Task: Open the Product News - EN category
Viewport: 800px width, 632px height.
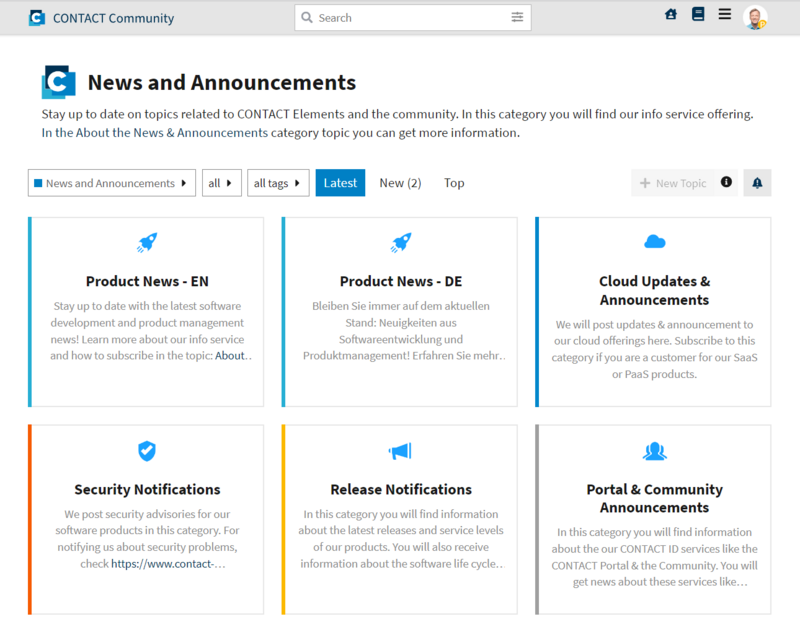Action: pos(147,281)
